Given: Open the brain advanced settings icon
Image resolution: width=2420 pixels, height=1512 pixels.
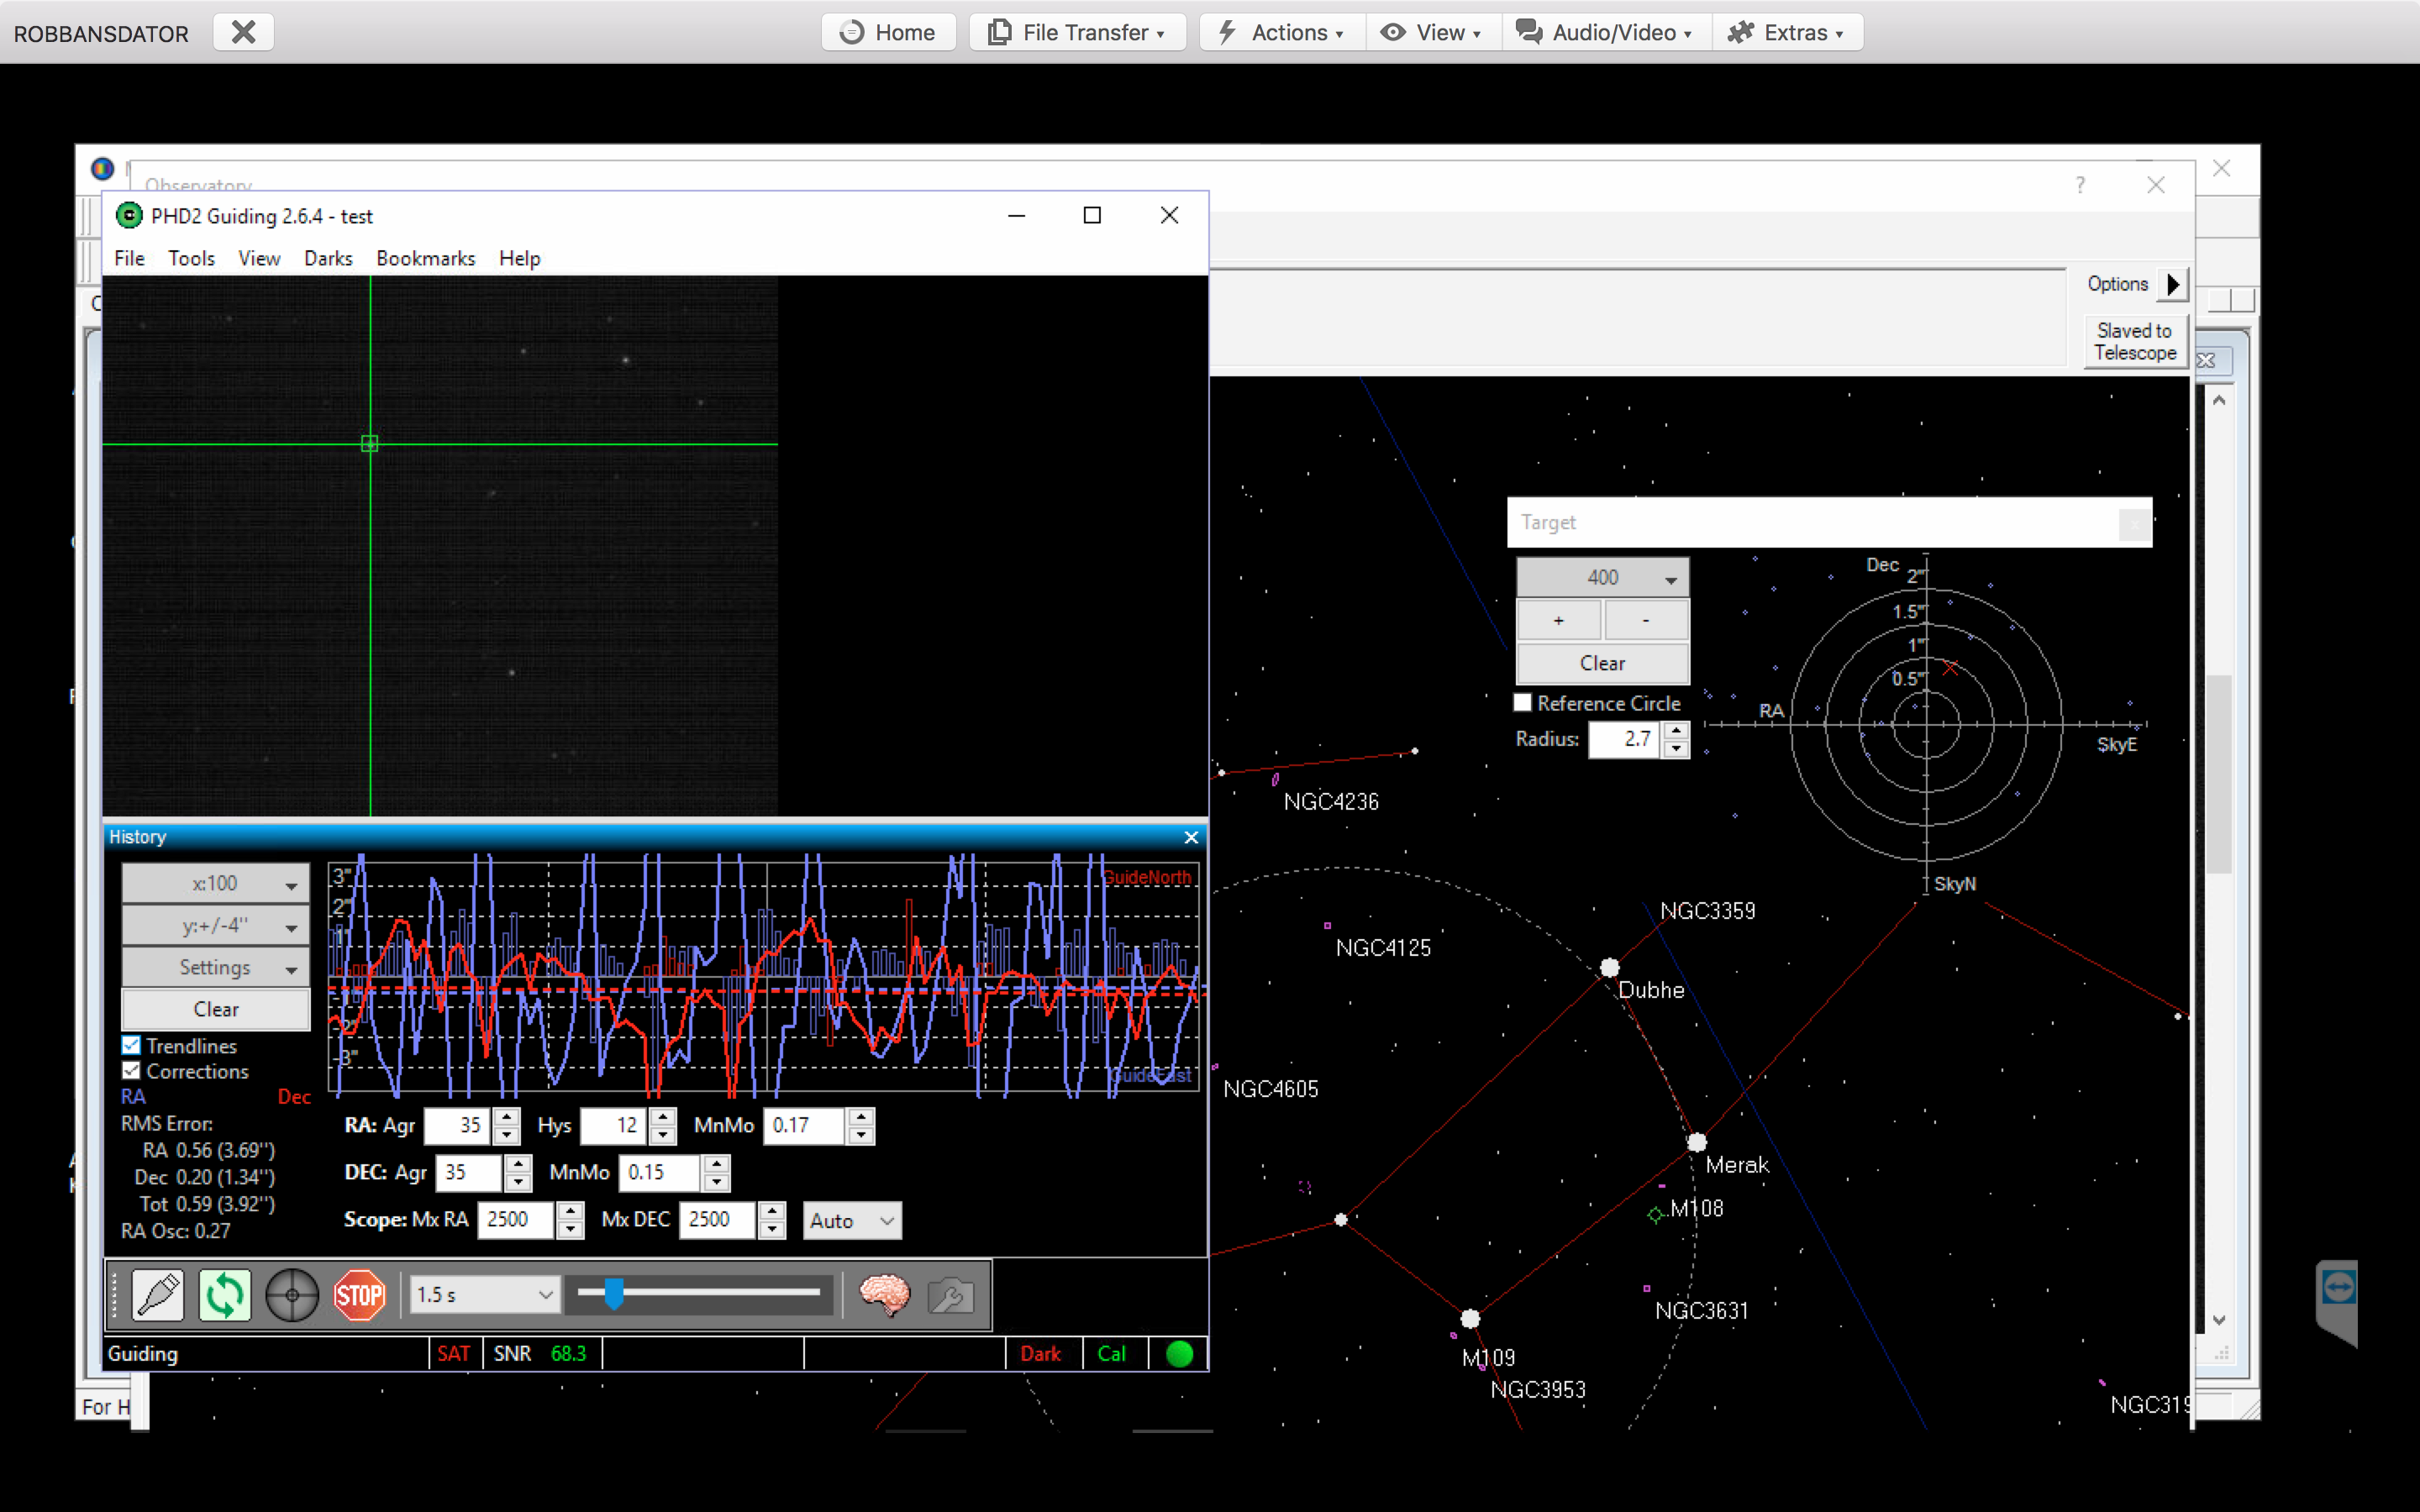Looking at the screenshot, I should (884, 1295).
